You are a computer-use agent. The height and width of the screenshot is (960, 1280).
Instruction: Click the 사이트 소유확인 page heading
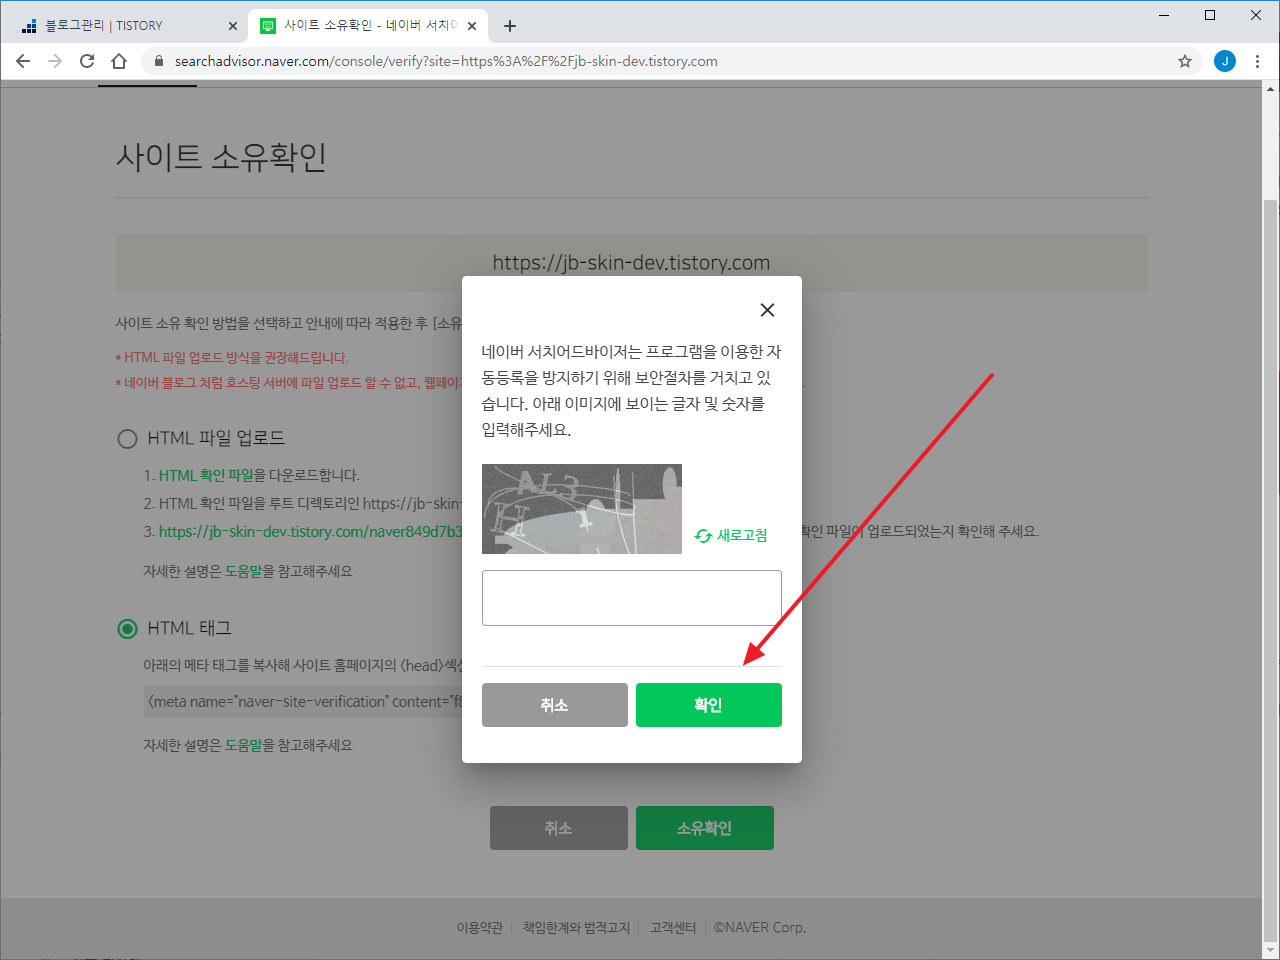pyautogui.click(x=221, y=157)
